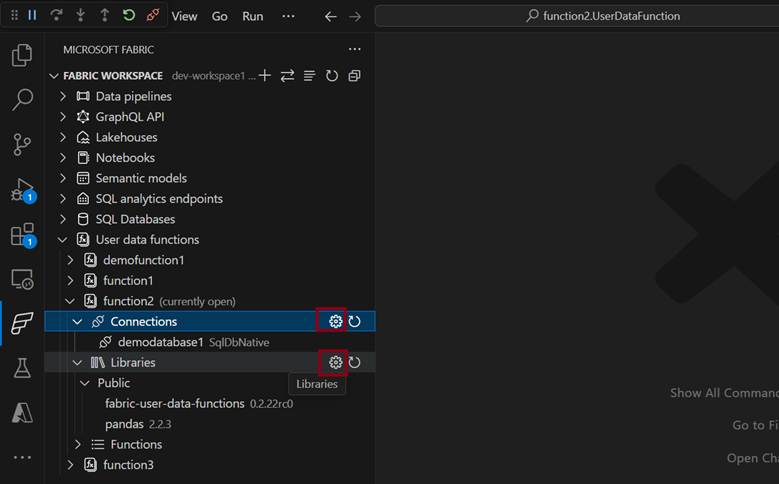The image size is (779, 484).
Task: Disconnect the debugger with red plug icon
Action: tap(153, 15)
